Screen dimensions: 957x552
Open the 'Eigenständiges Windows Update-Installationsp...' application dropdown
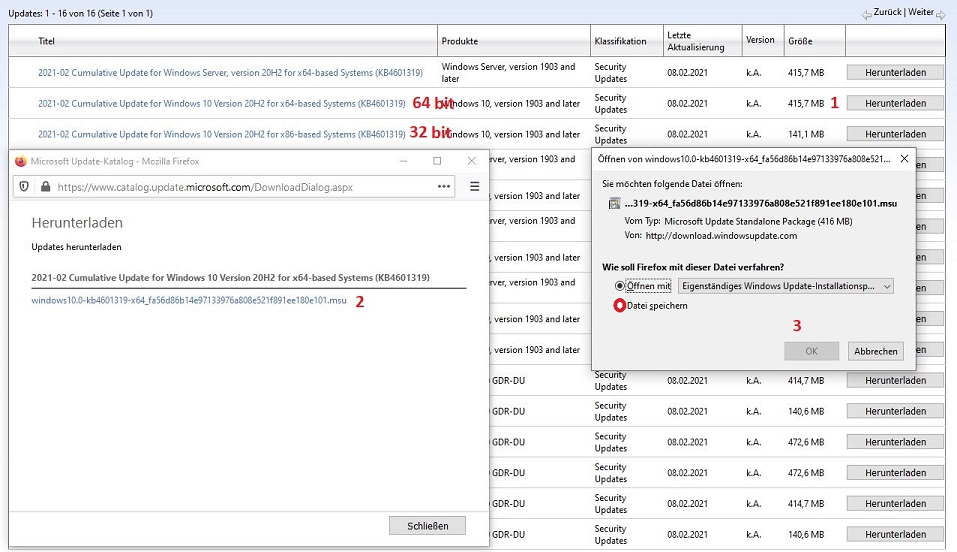coord(785,286)
